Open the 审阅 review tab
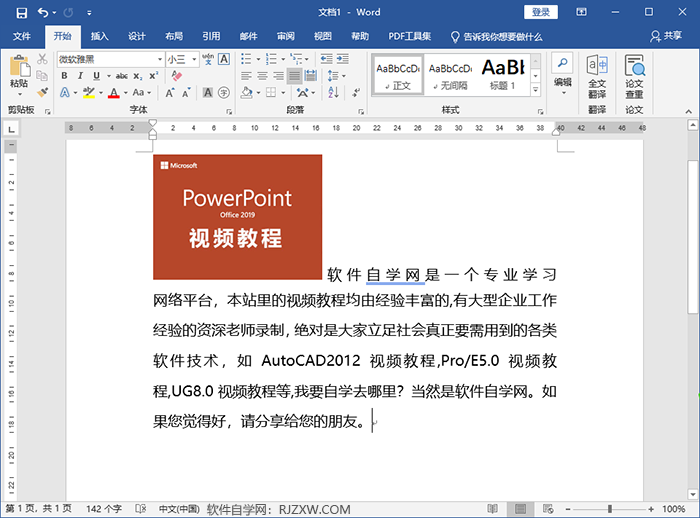Screen dimensions: 700x518 point(286,36)
